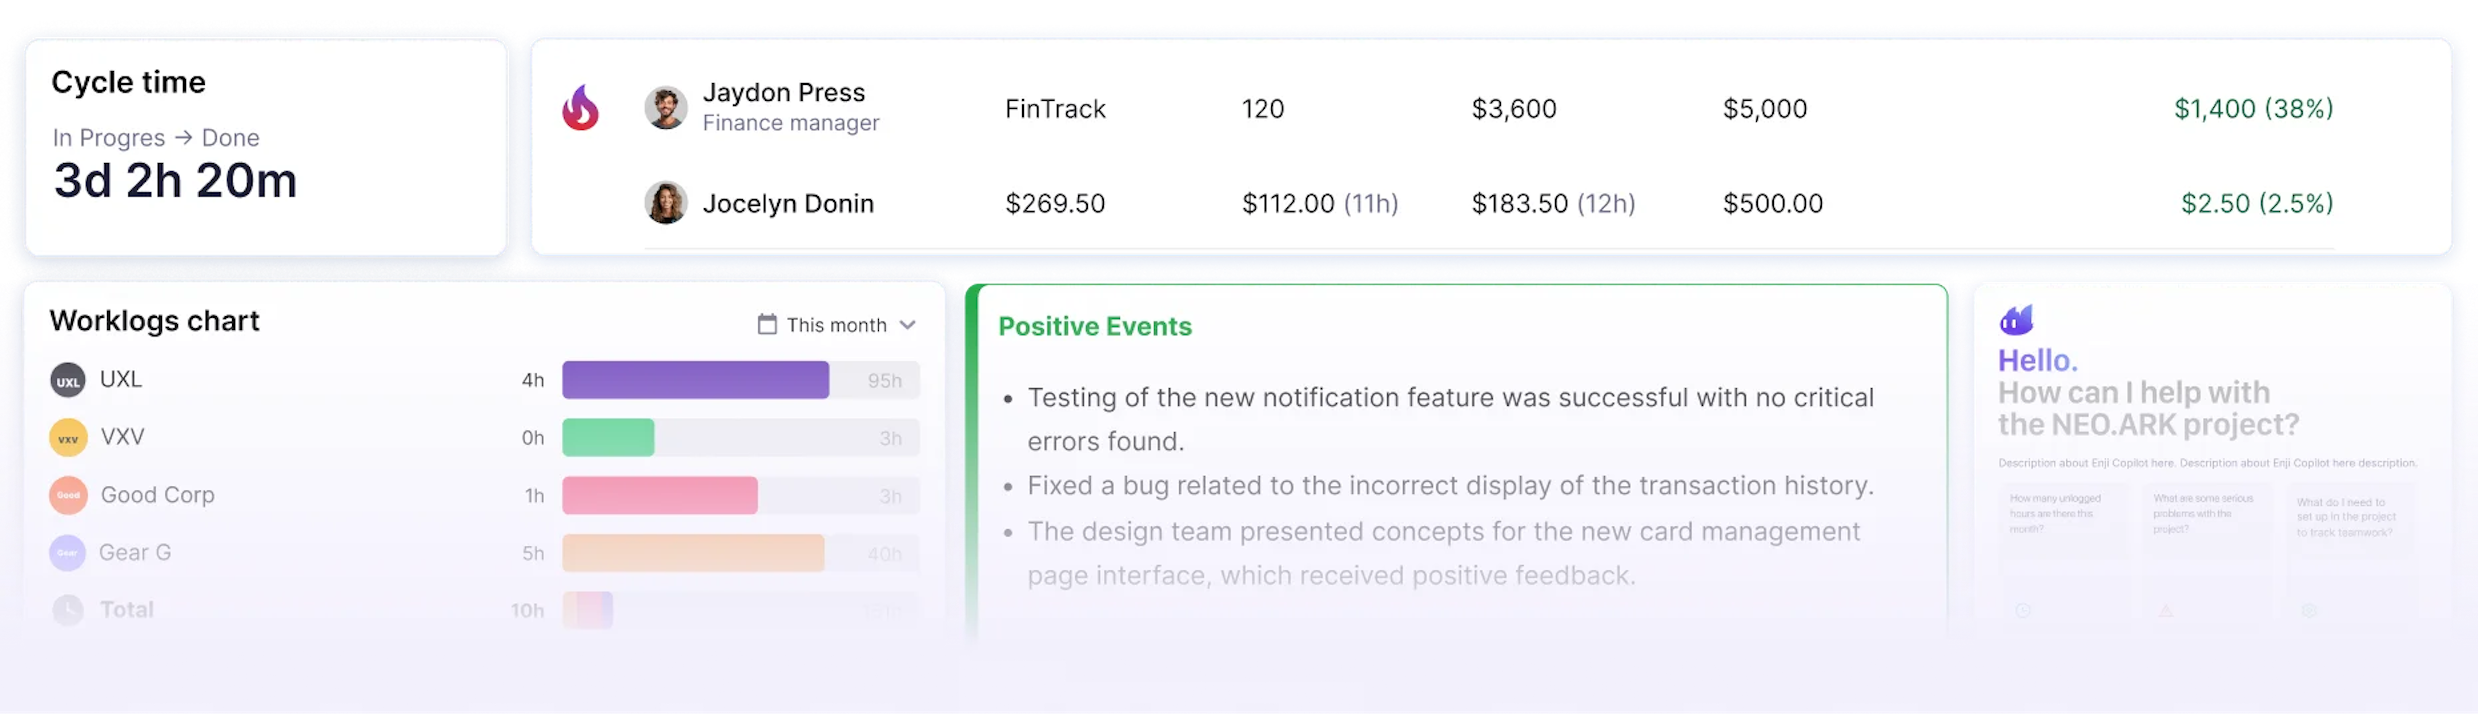Click the Positive Events heading
The image size is (2478, 714).
(x=1095, y=326)
